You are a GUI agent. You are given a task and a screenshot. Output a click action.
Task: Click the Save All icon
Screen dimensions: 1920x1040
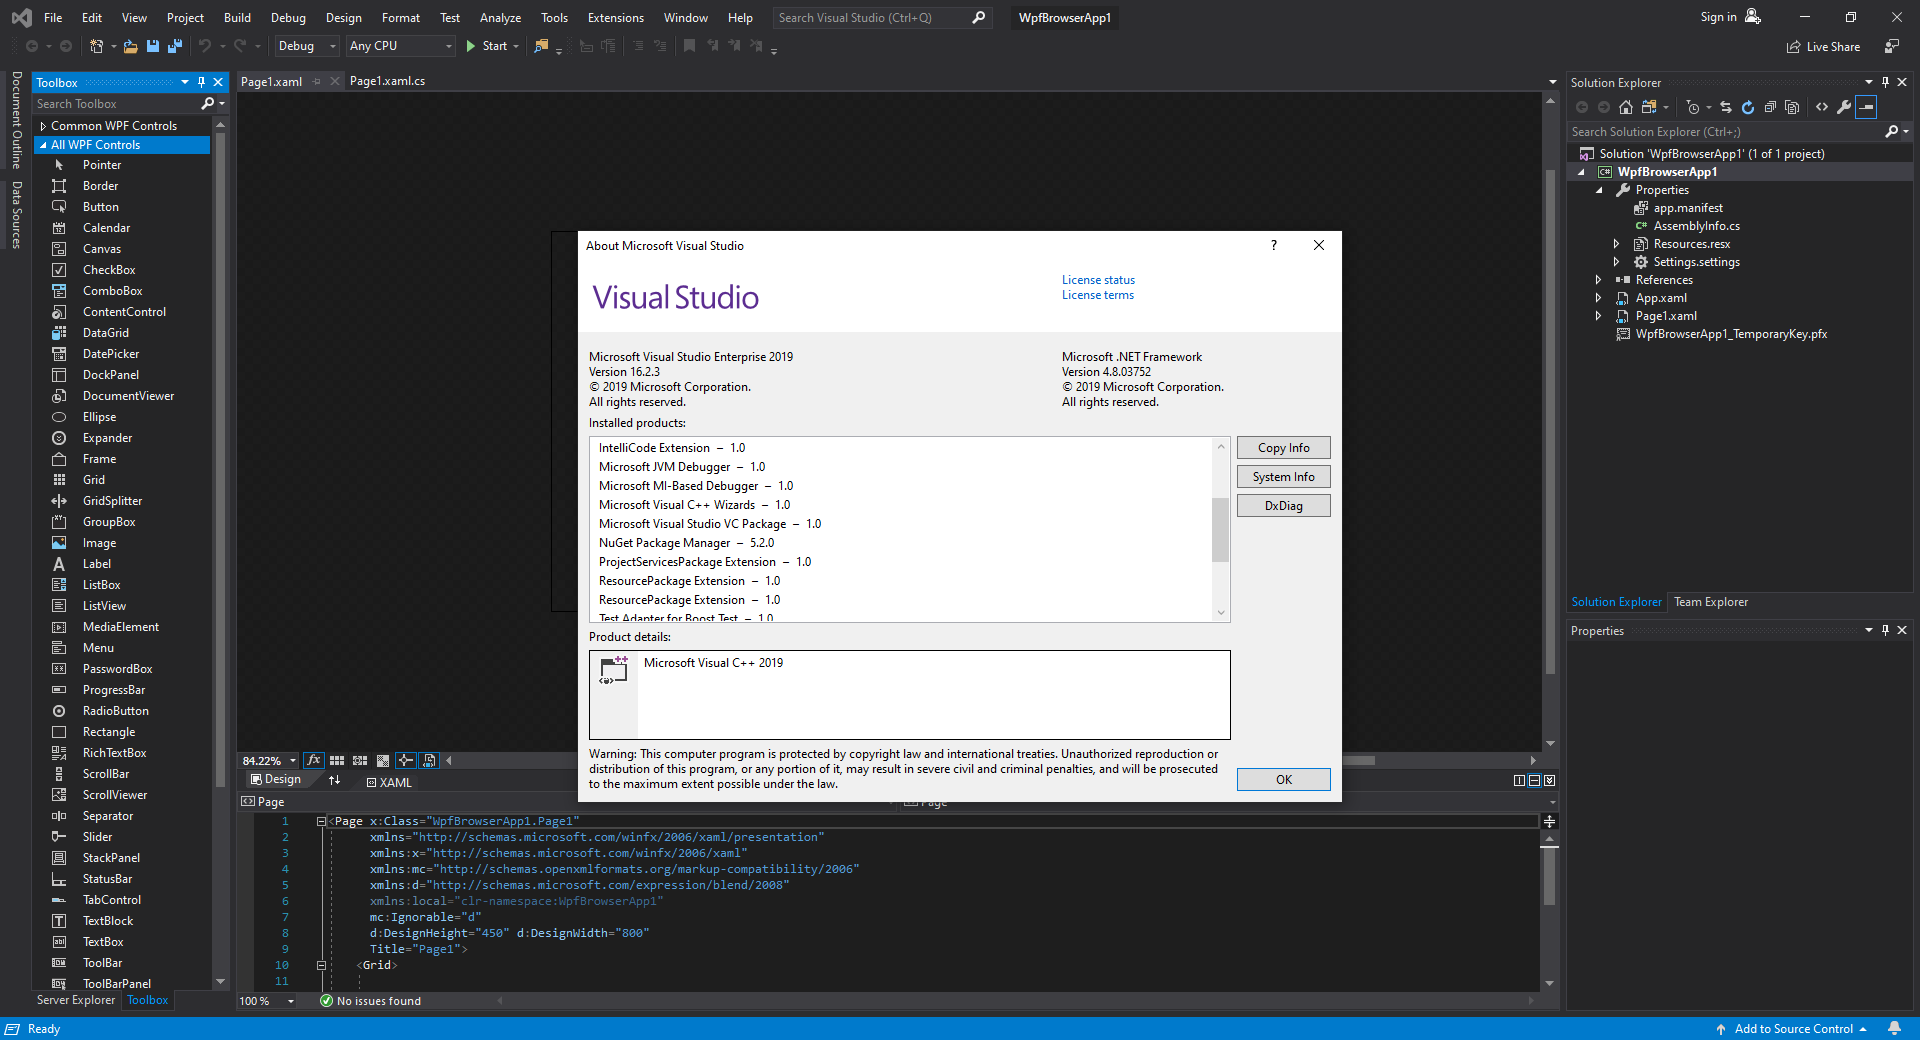[175, 46]
